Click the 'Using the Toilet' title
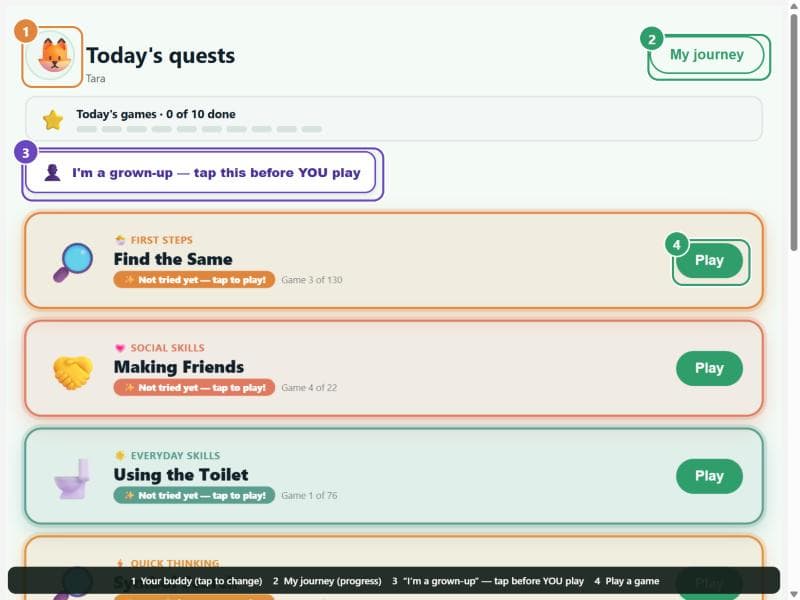Image resolution: width=800 pixels, height=600 pixels. (x=181, y=474)
